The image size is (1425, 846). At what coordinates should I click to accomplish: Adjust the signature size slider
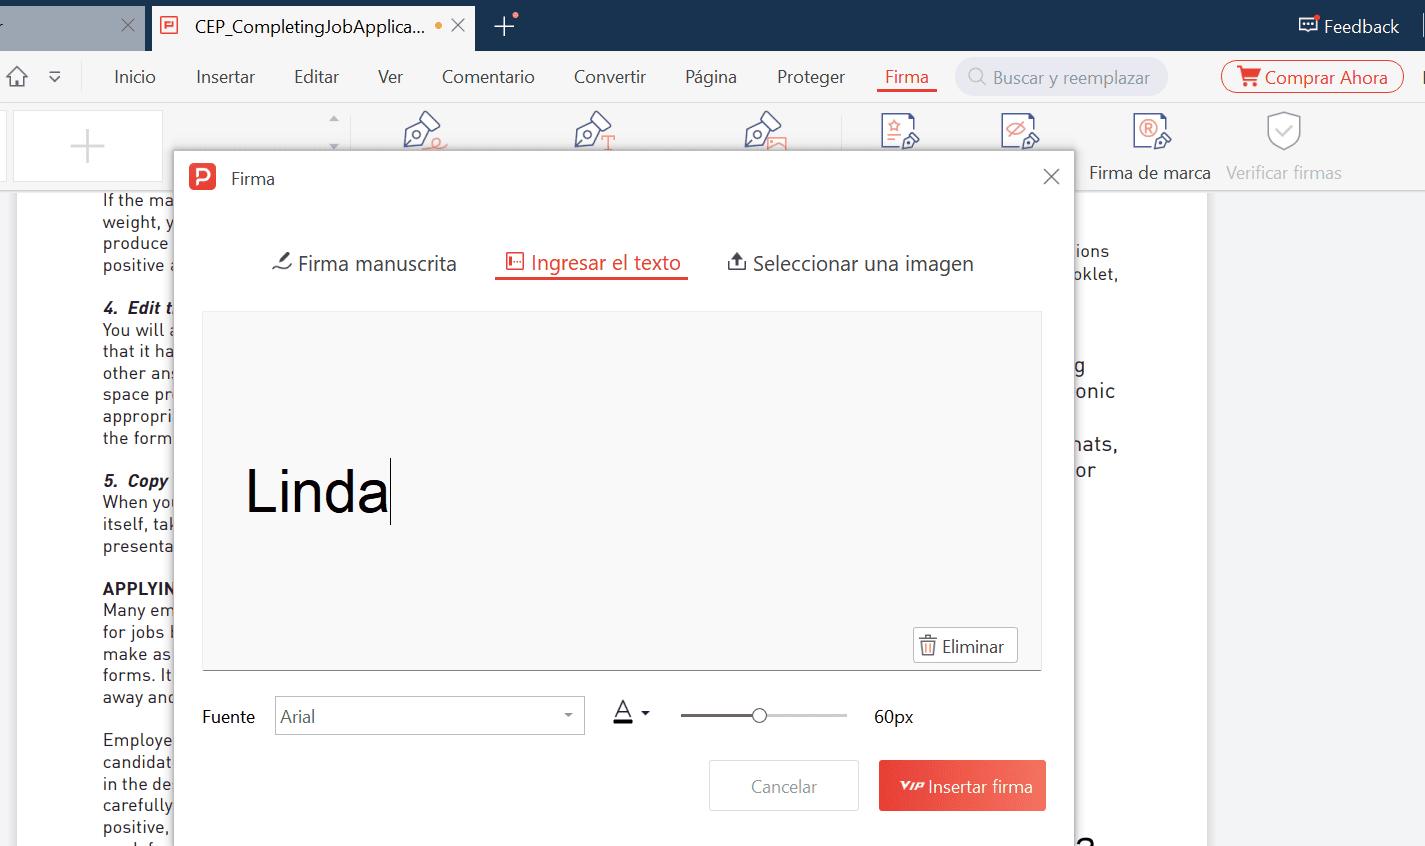761,715
